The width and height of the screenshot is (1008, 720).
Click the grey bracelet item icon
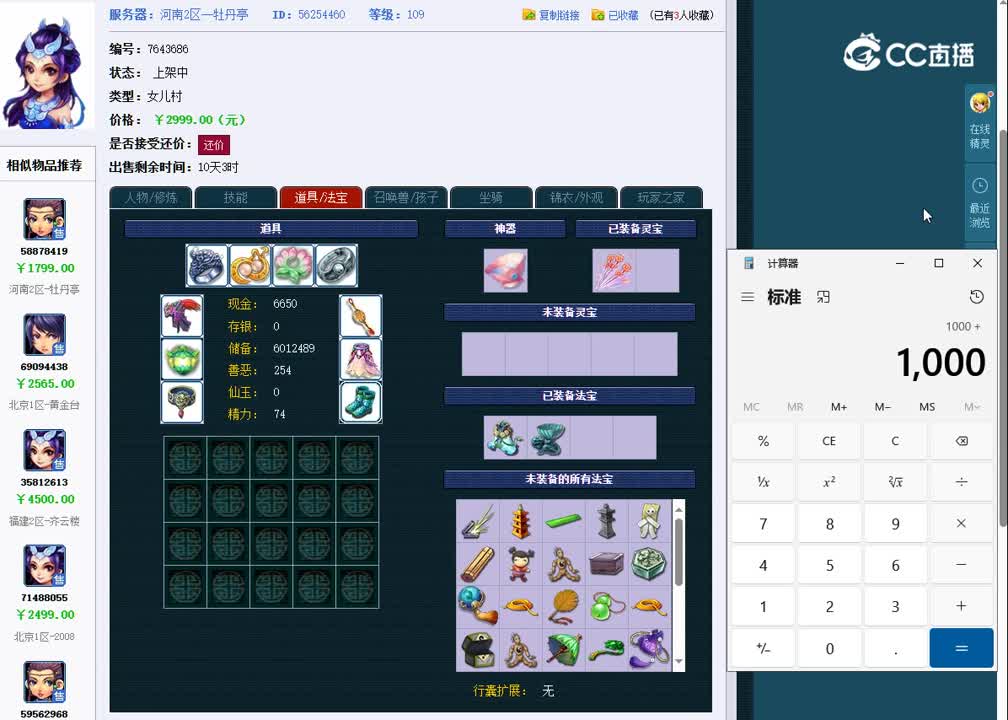336,265
